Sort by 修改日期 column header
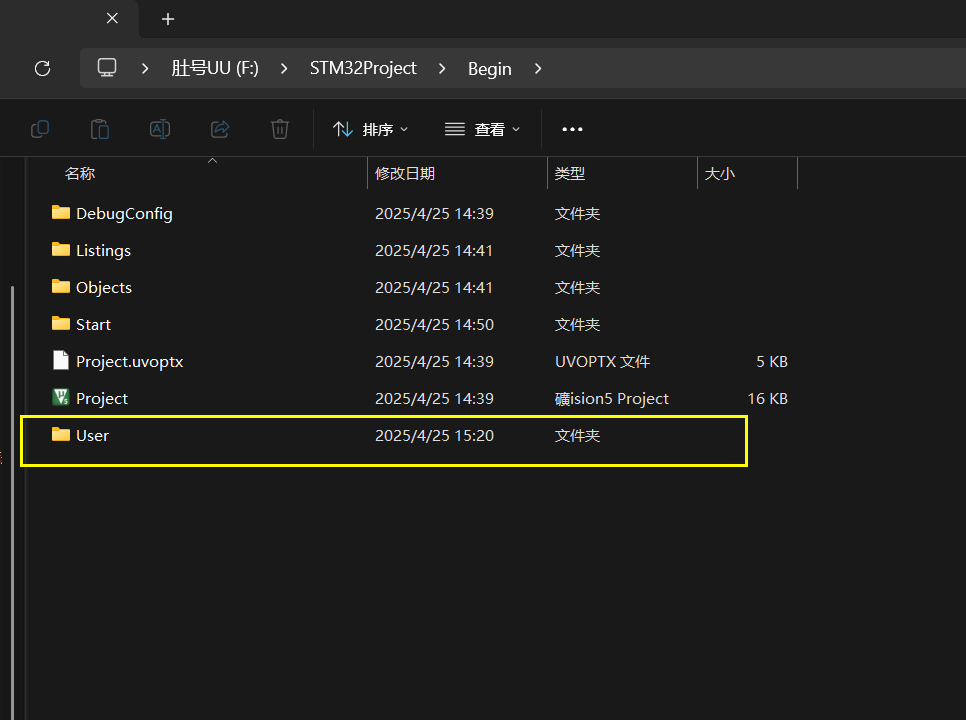The image size is (966, 720). (405, 174)
